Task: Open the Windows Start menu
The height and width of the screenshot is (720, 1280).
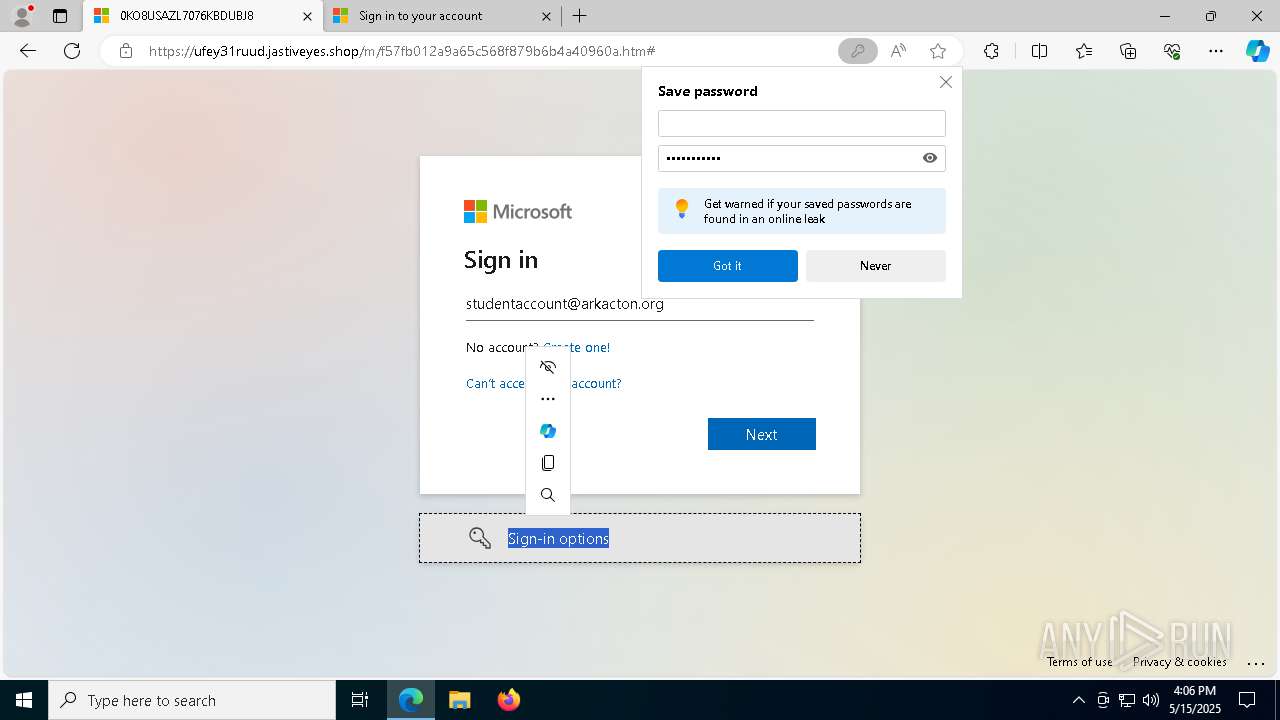Action: point(24,700)
